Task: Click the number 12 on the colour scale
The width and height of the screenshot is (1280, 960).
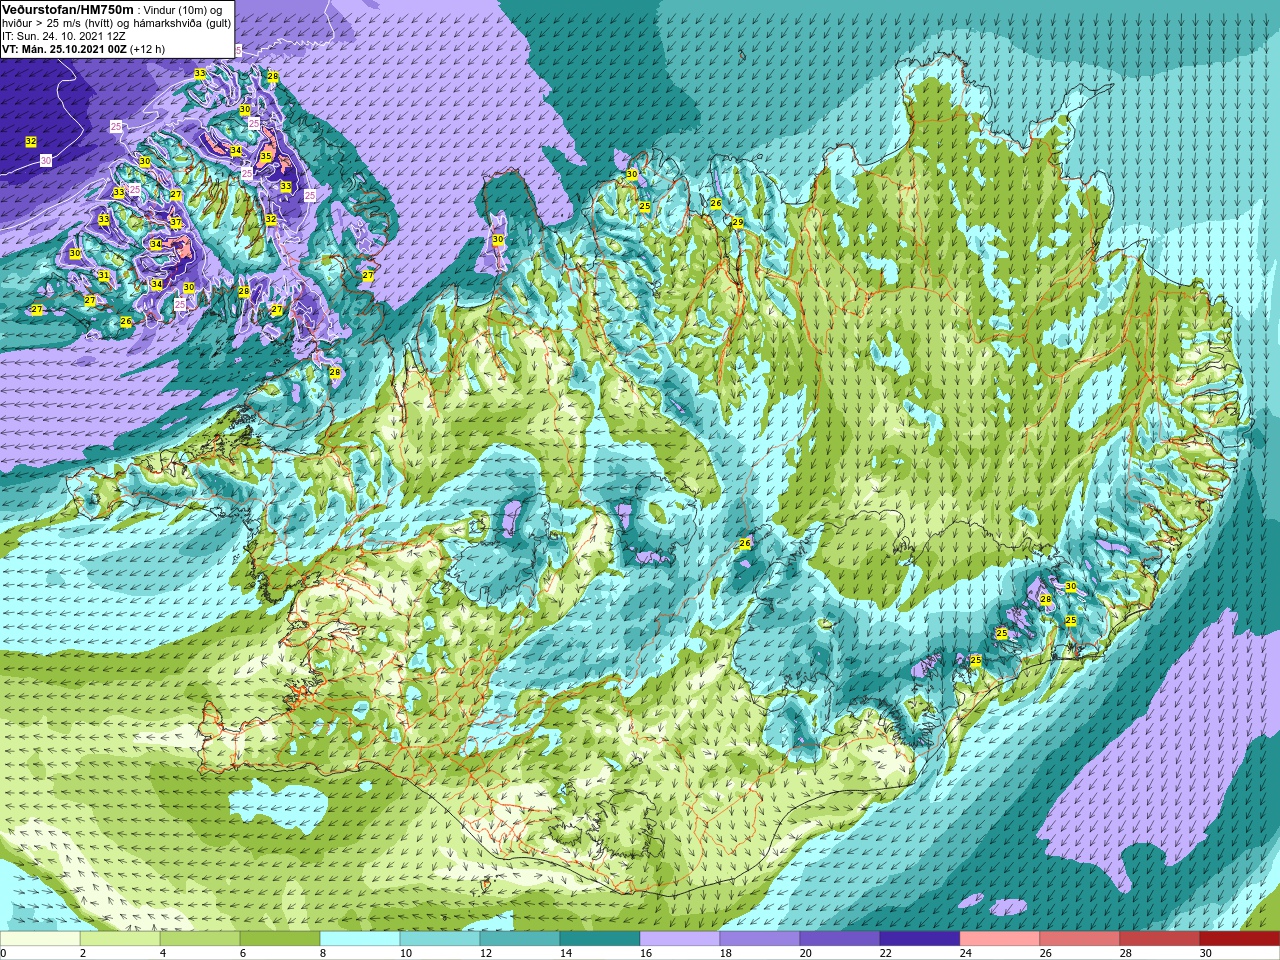Action: click(485, 953)
